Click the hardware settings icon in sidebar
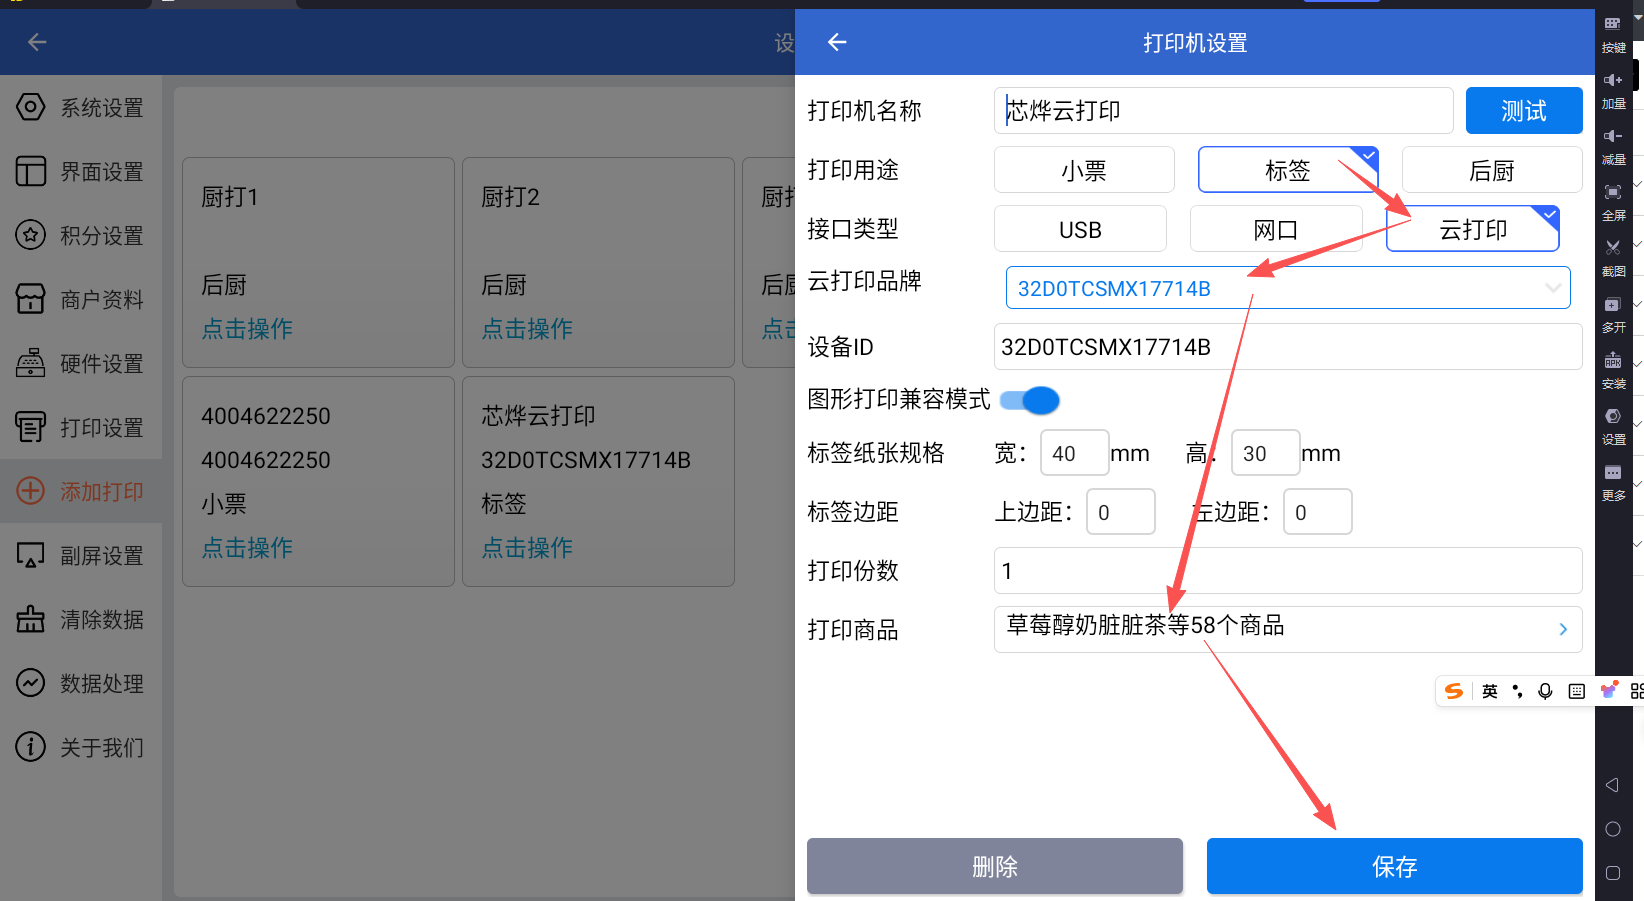This screenshot has width=1644, height=901. point(31,363)
